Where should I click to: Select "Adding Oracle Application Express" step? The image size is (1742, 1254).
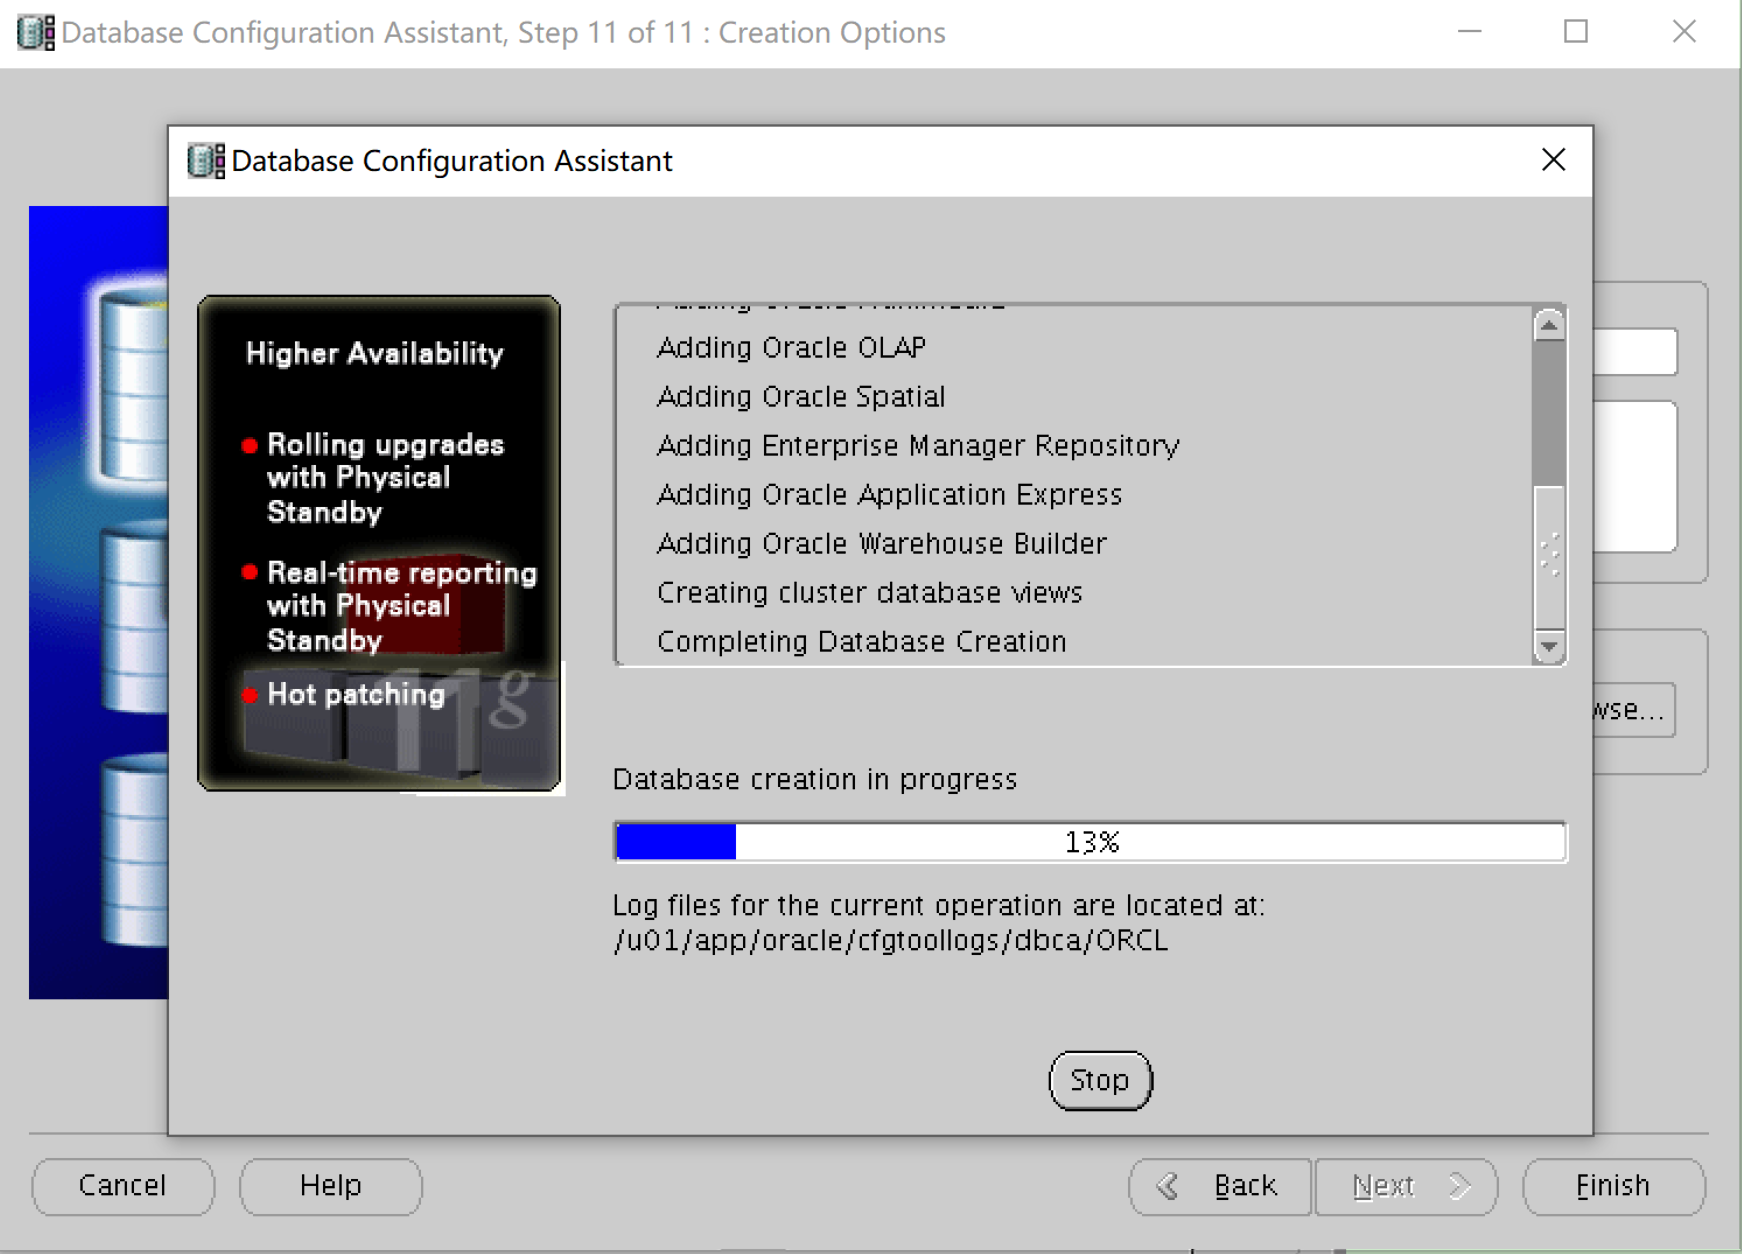coord(890,494)
